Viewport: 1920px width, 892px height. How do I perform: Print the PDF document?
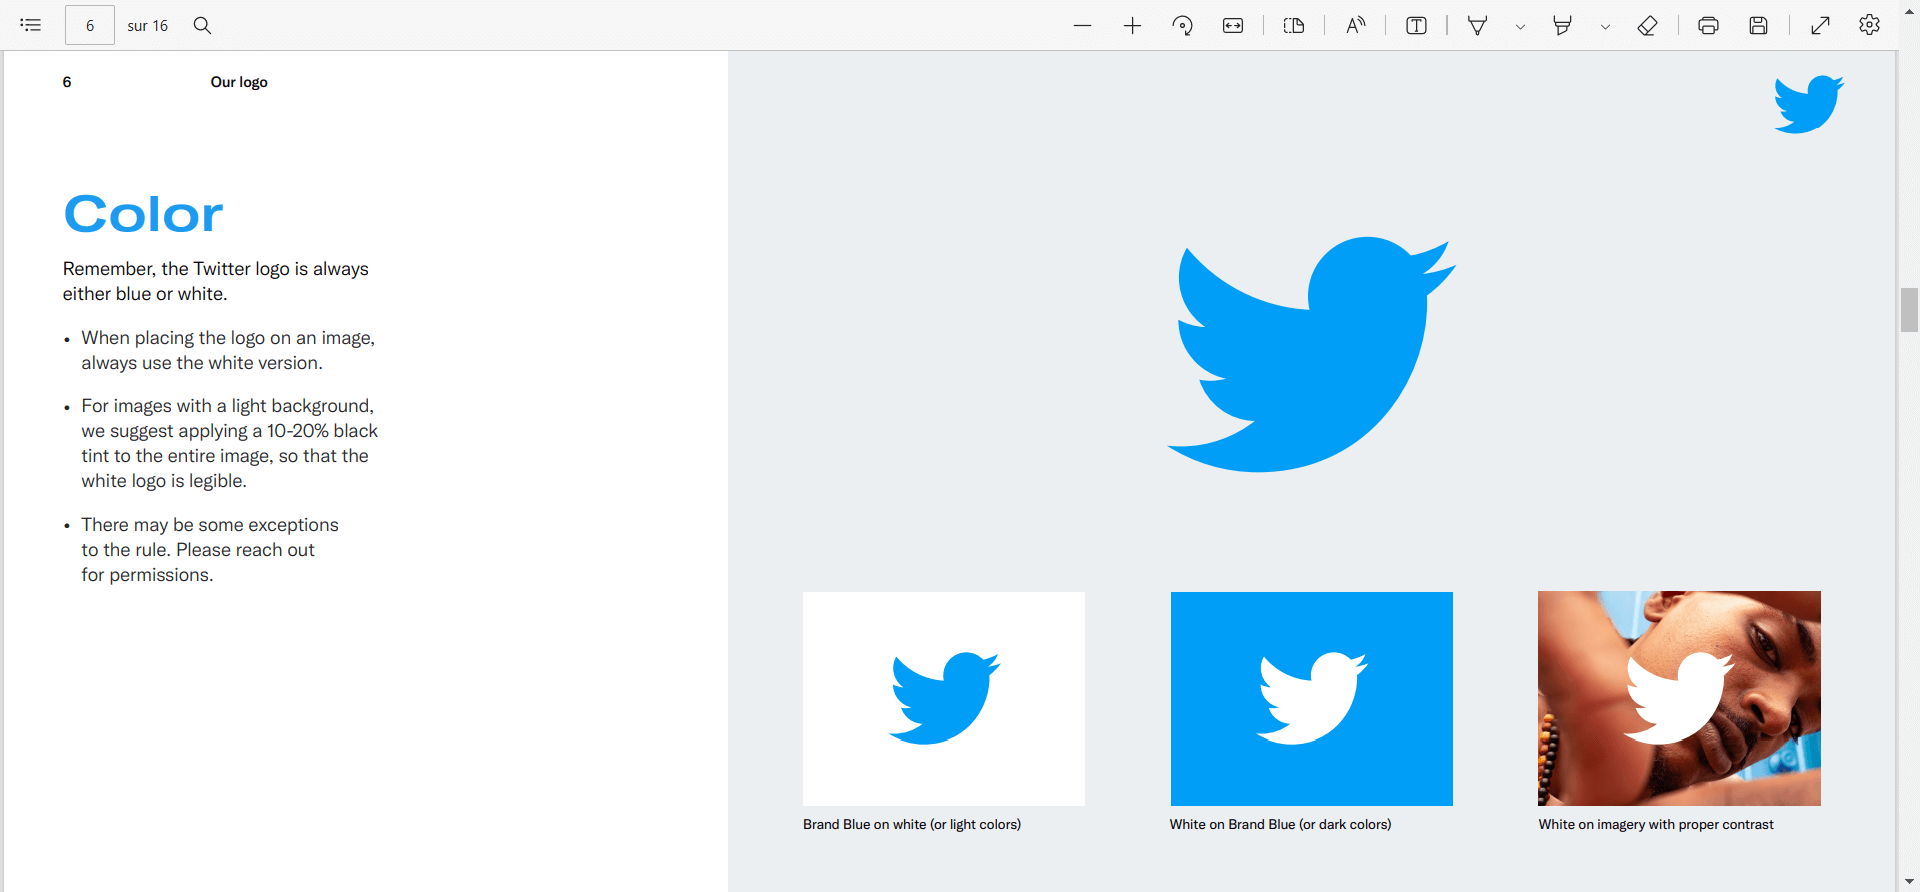[x=1708, y=25]
